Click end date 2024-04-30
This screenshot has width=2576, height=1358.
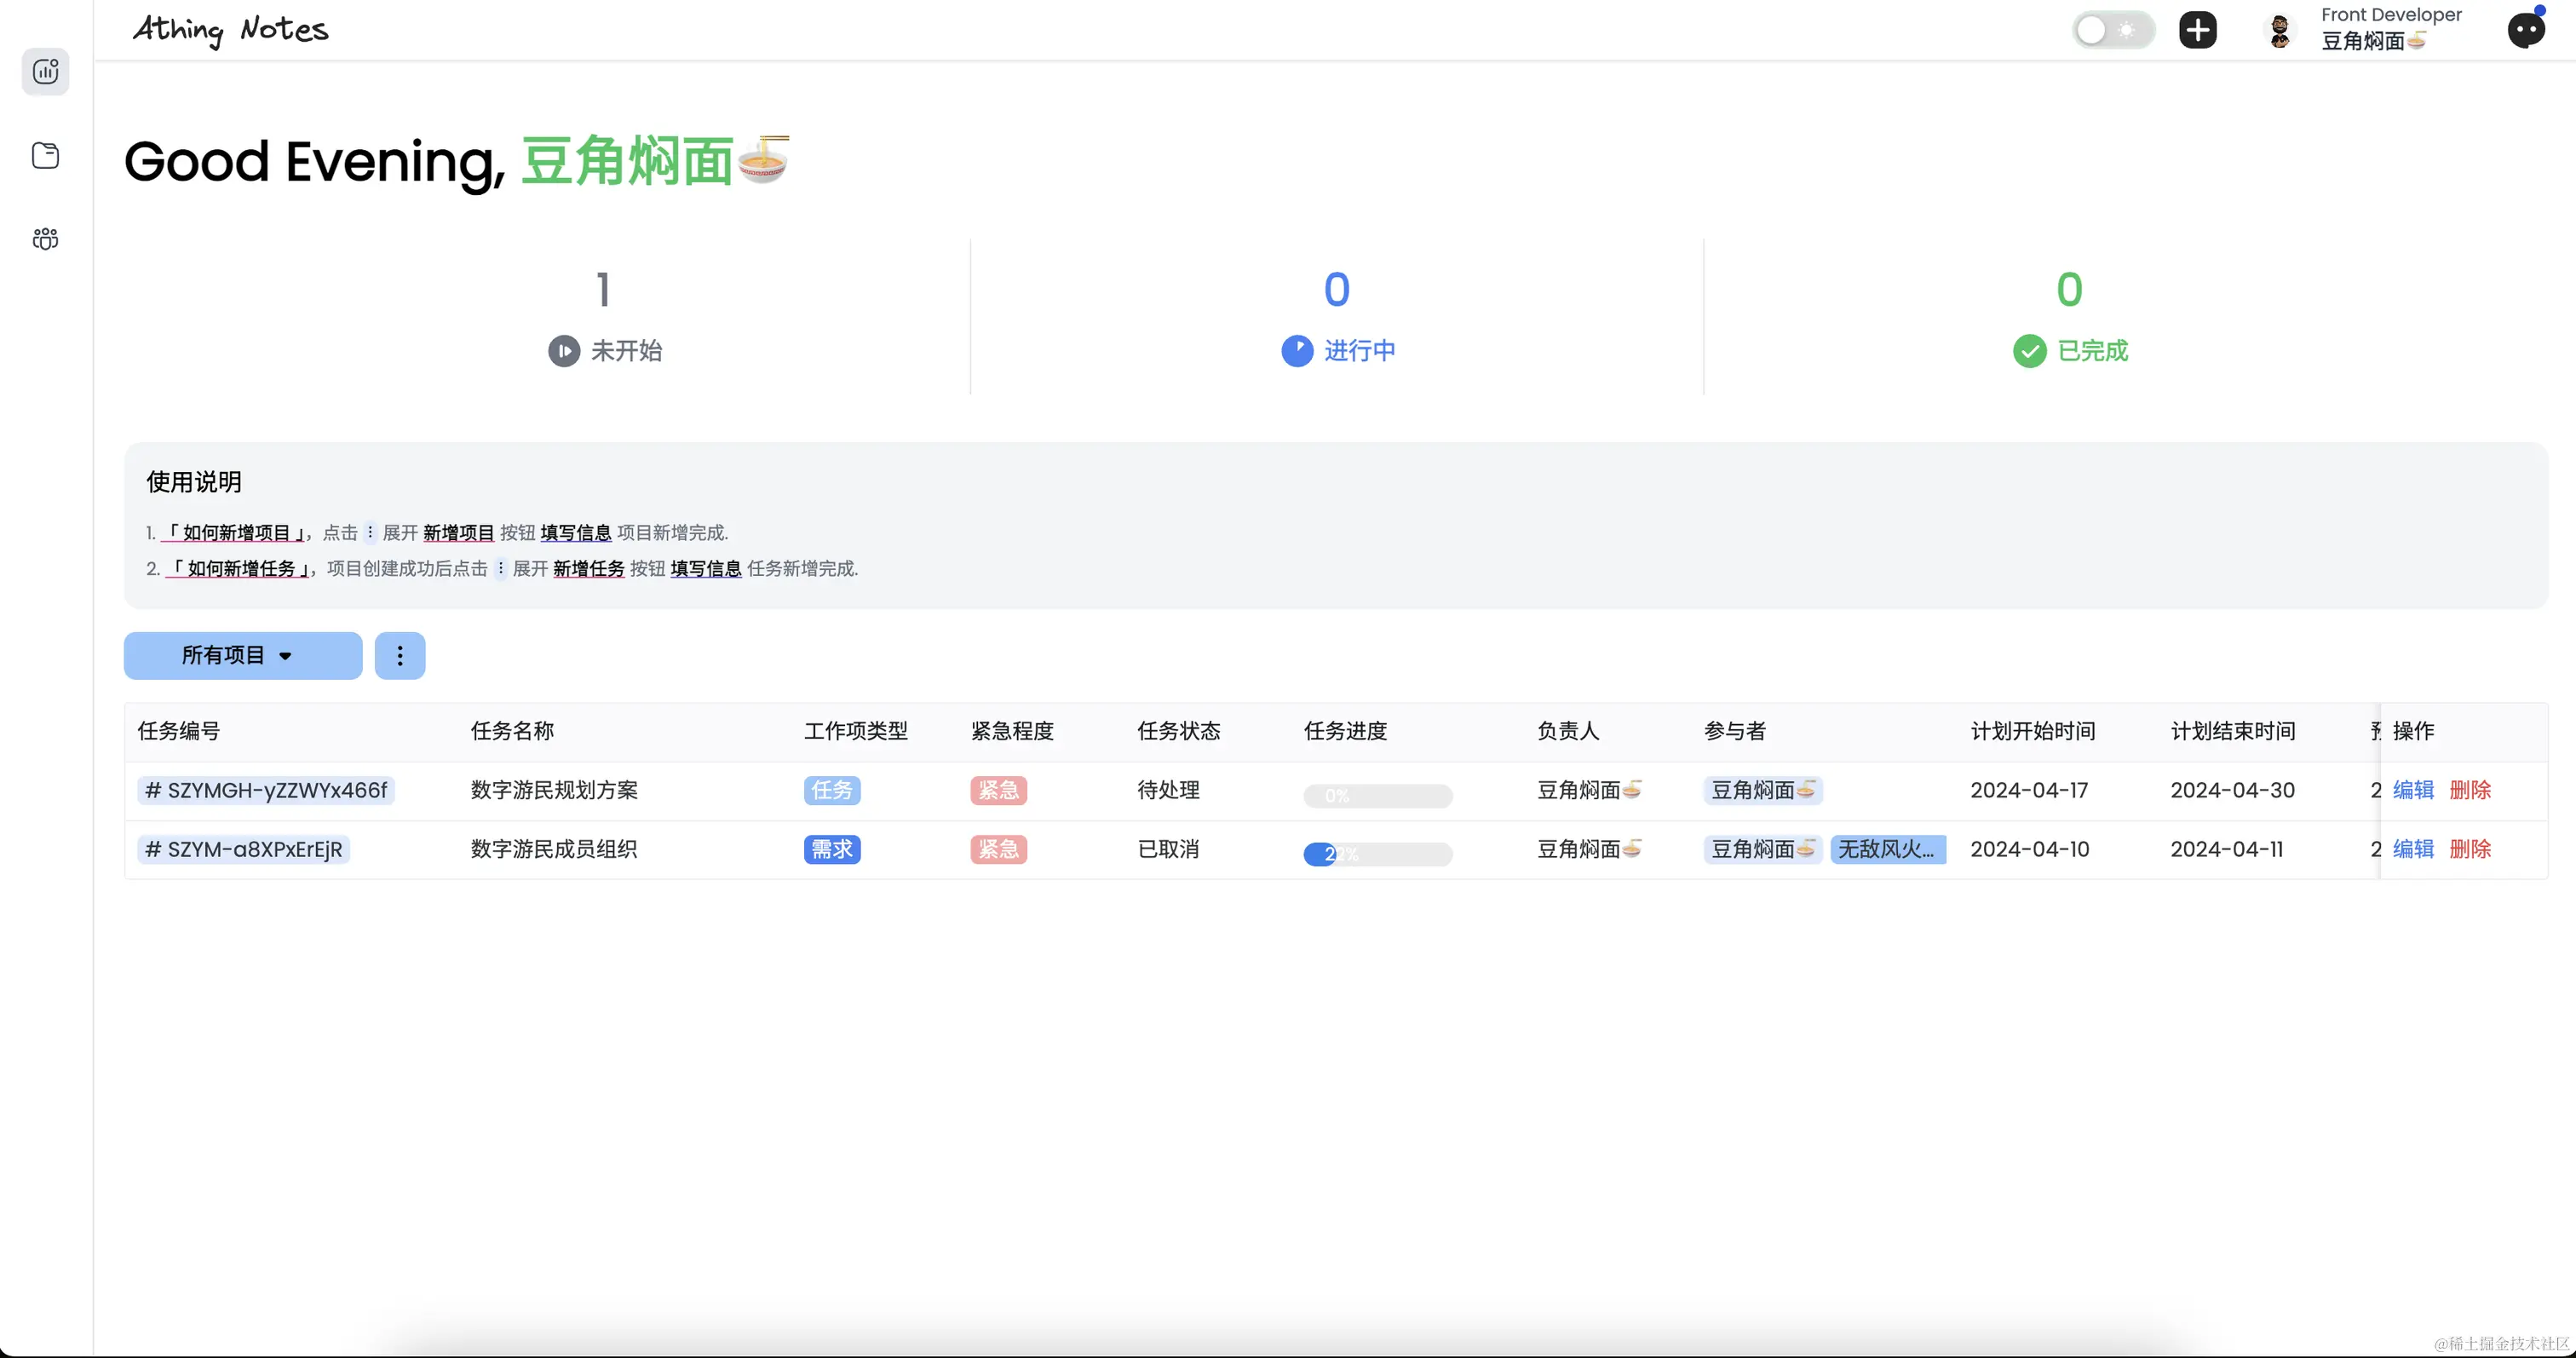click(2232, 790)
